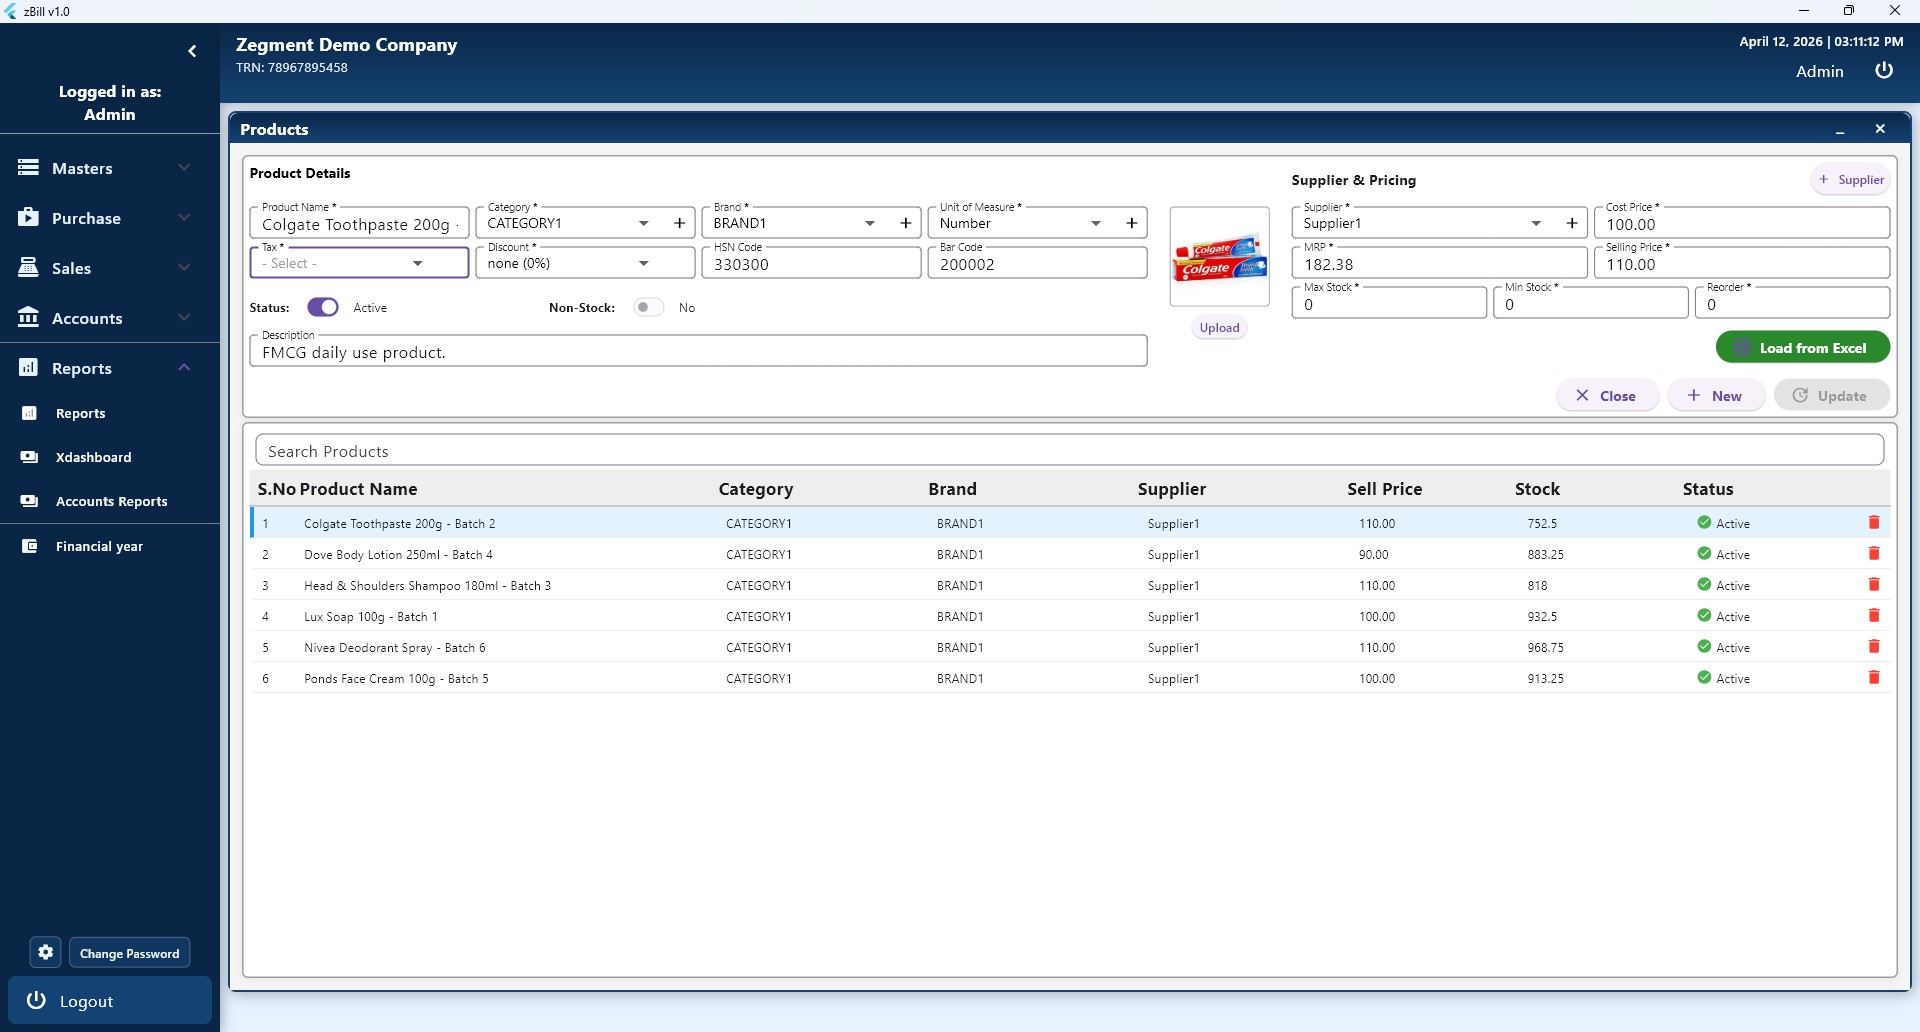Open Xdashboard from the Reports menu
Viewport: 1920px width, 1032px height.
click(93, 457)
